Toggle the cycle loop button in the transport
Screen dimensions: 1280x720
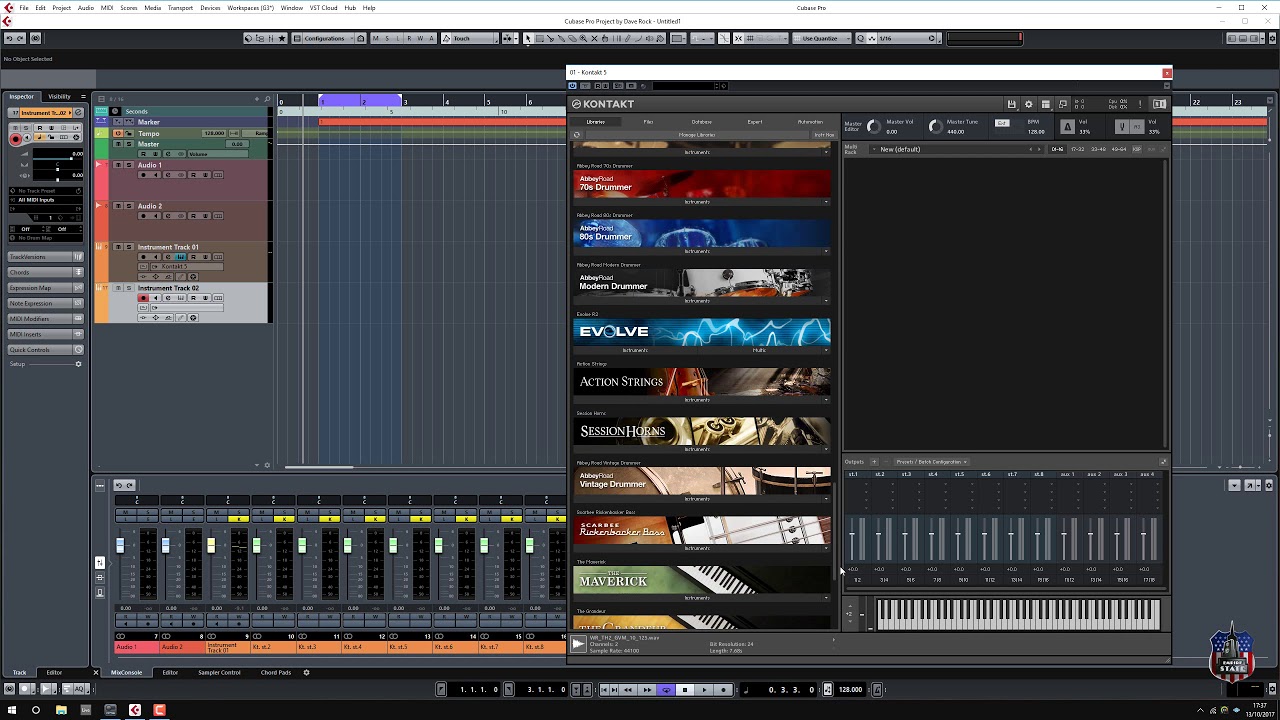(666, 689)
